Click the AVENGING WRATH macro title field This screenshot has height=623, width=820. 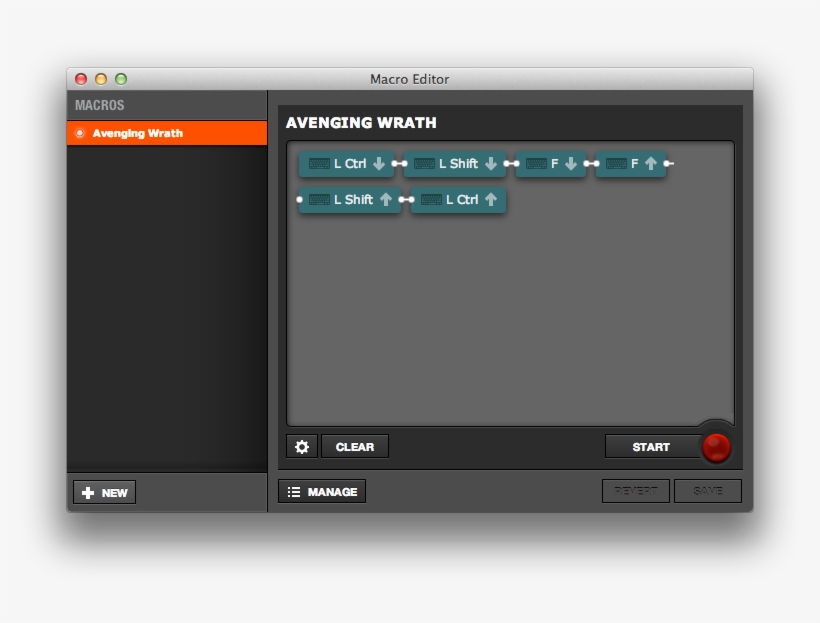361,123
